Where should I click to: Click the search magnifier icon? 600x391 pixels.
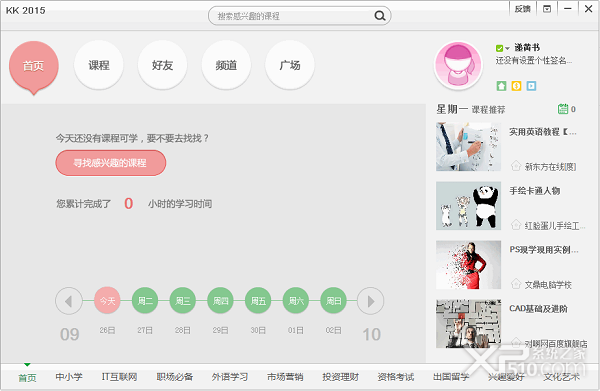point(380,16)
